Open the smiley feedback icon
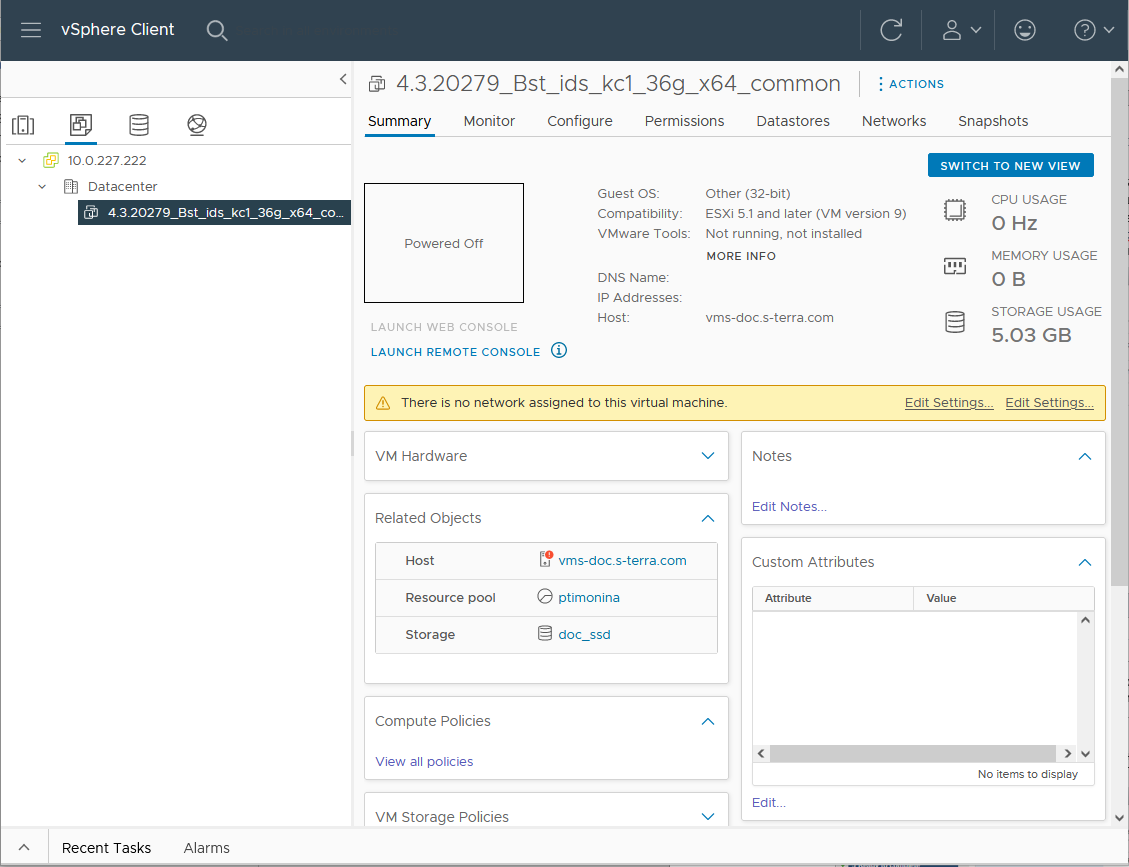Screen dimensions: 1129x867 tap(1025, 30)
